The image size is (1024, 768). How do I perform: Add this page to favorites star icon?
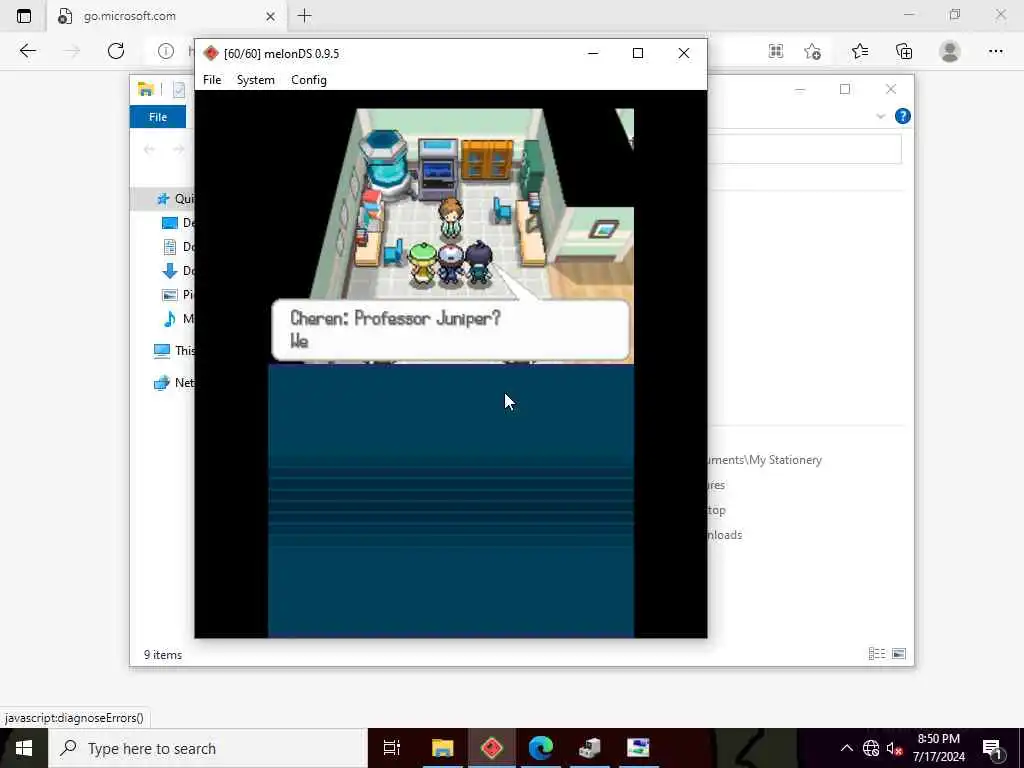(x=812, y=51)
